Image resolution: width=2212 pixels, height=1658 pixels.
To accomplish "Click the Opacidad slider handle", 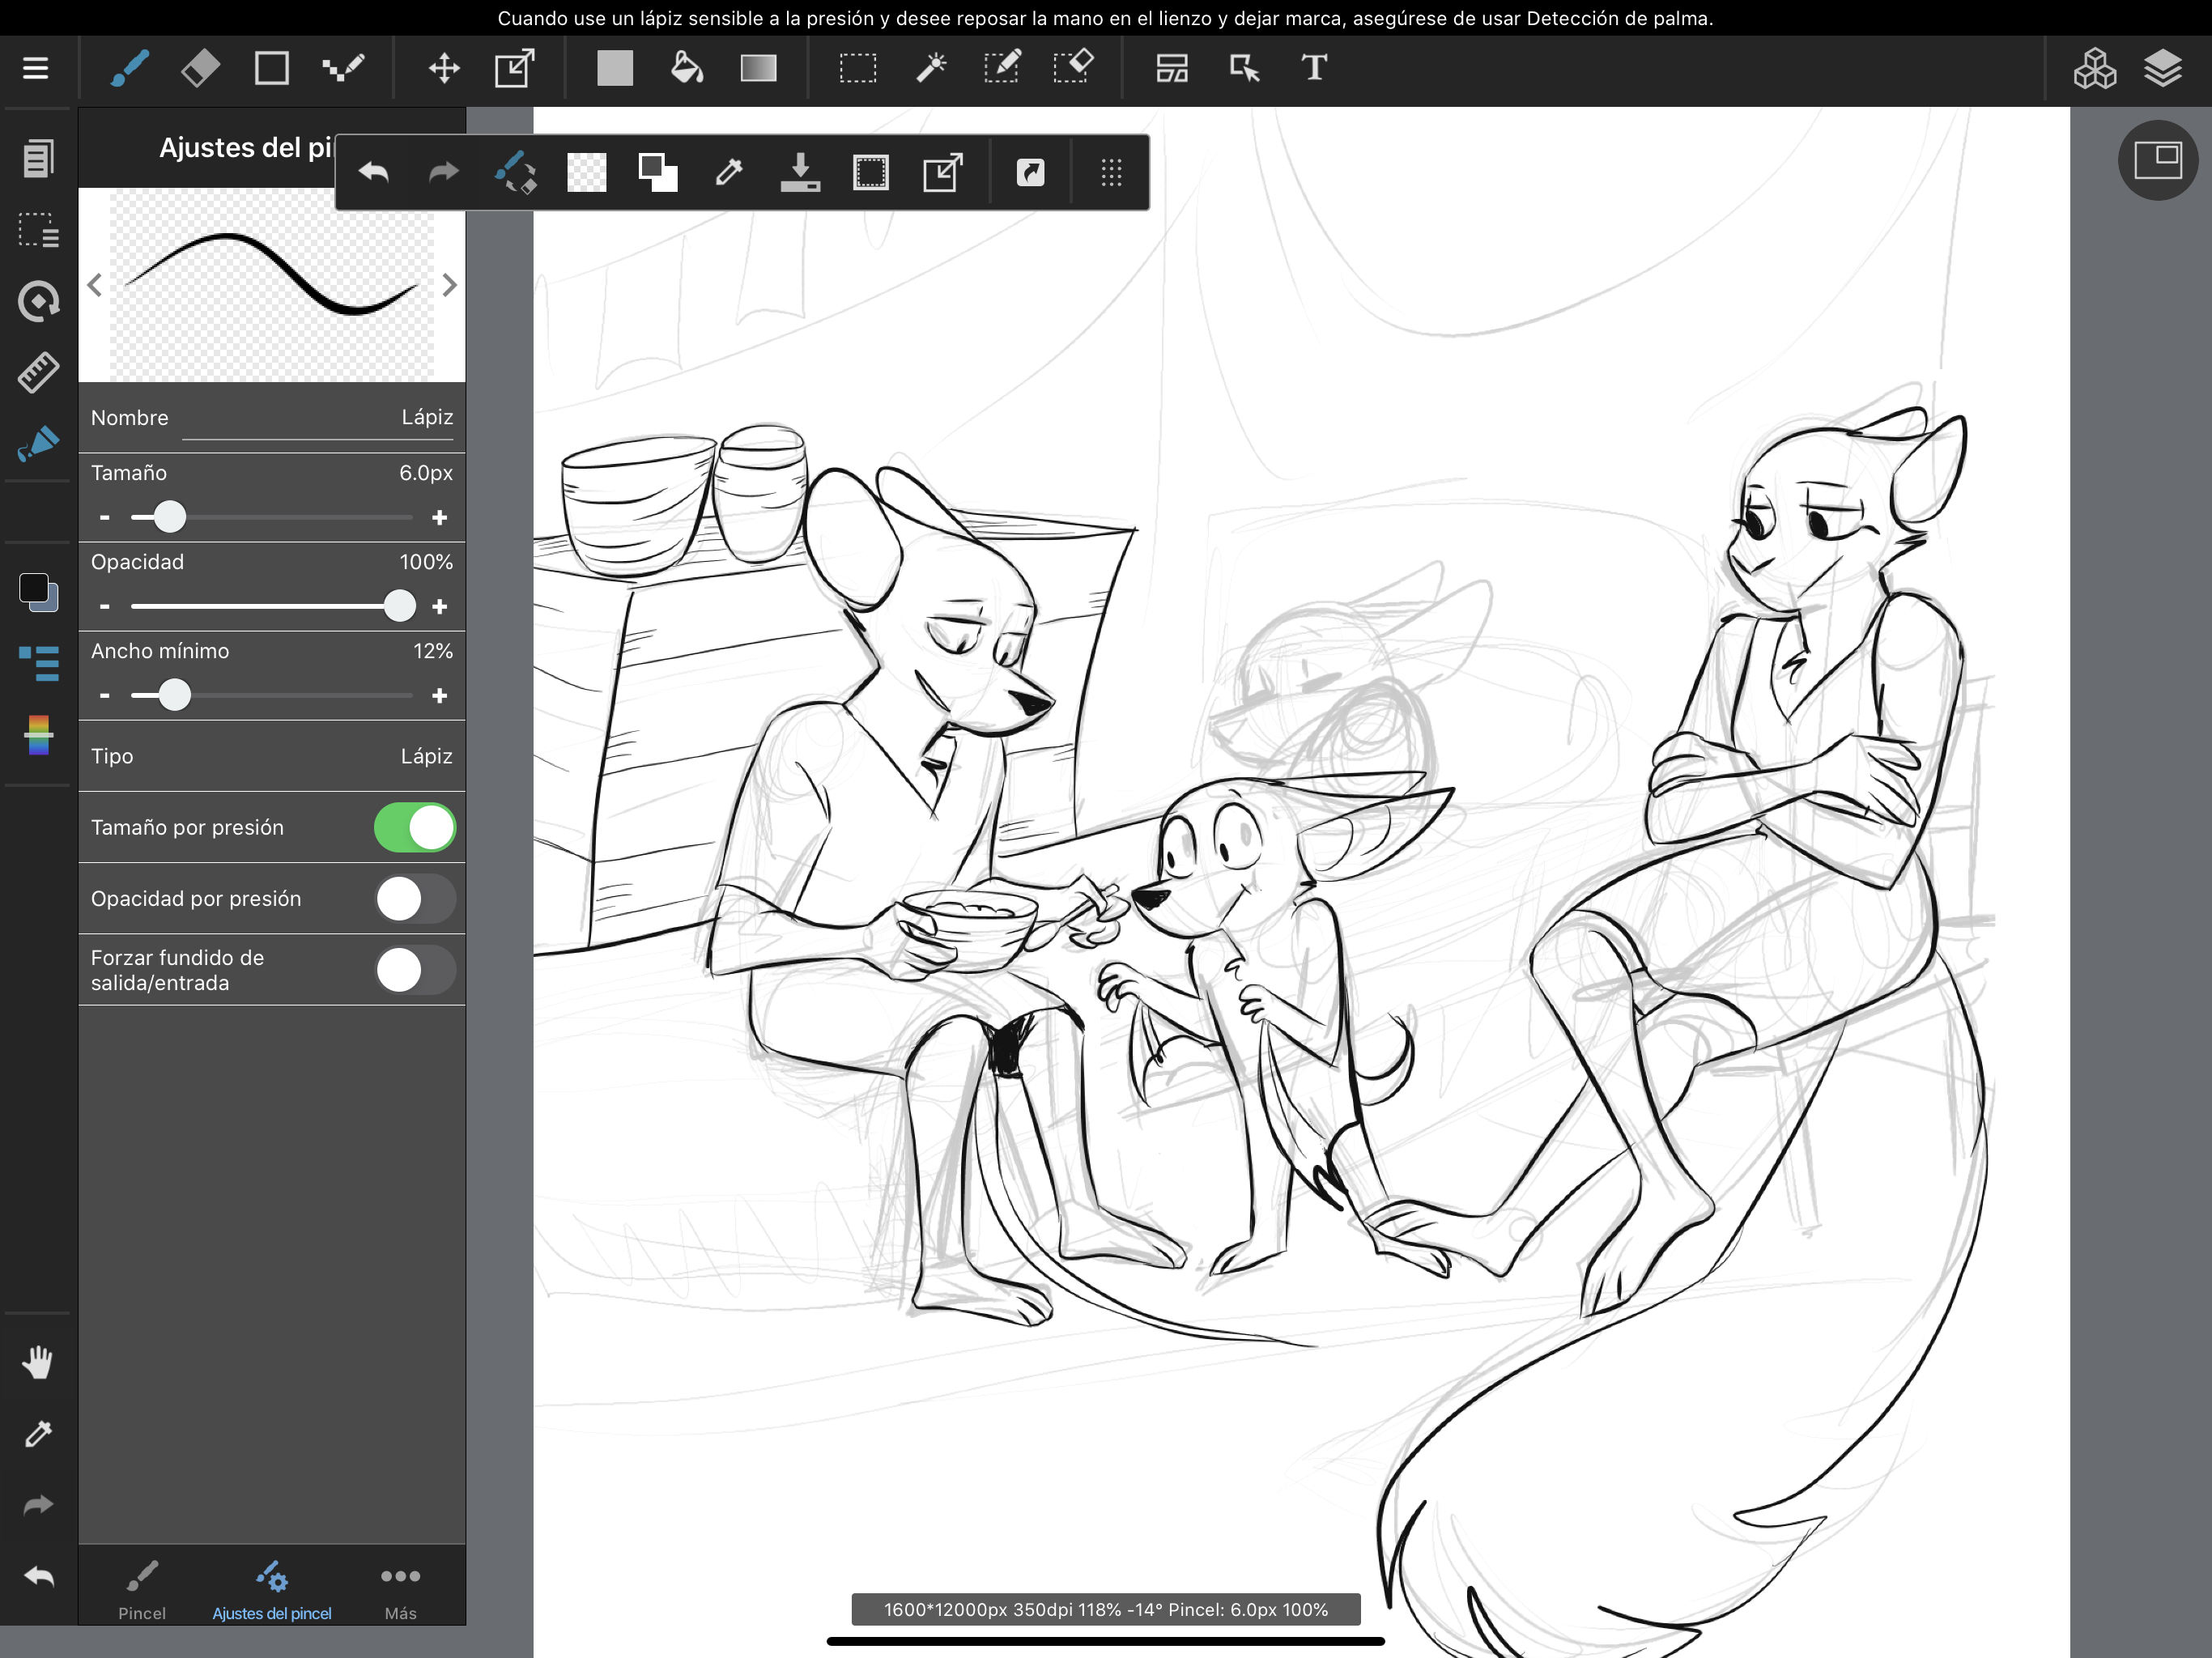I will (399, 606).
